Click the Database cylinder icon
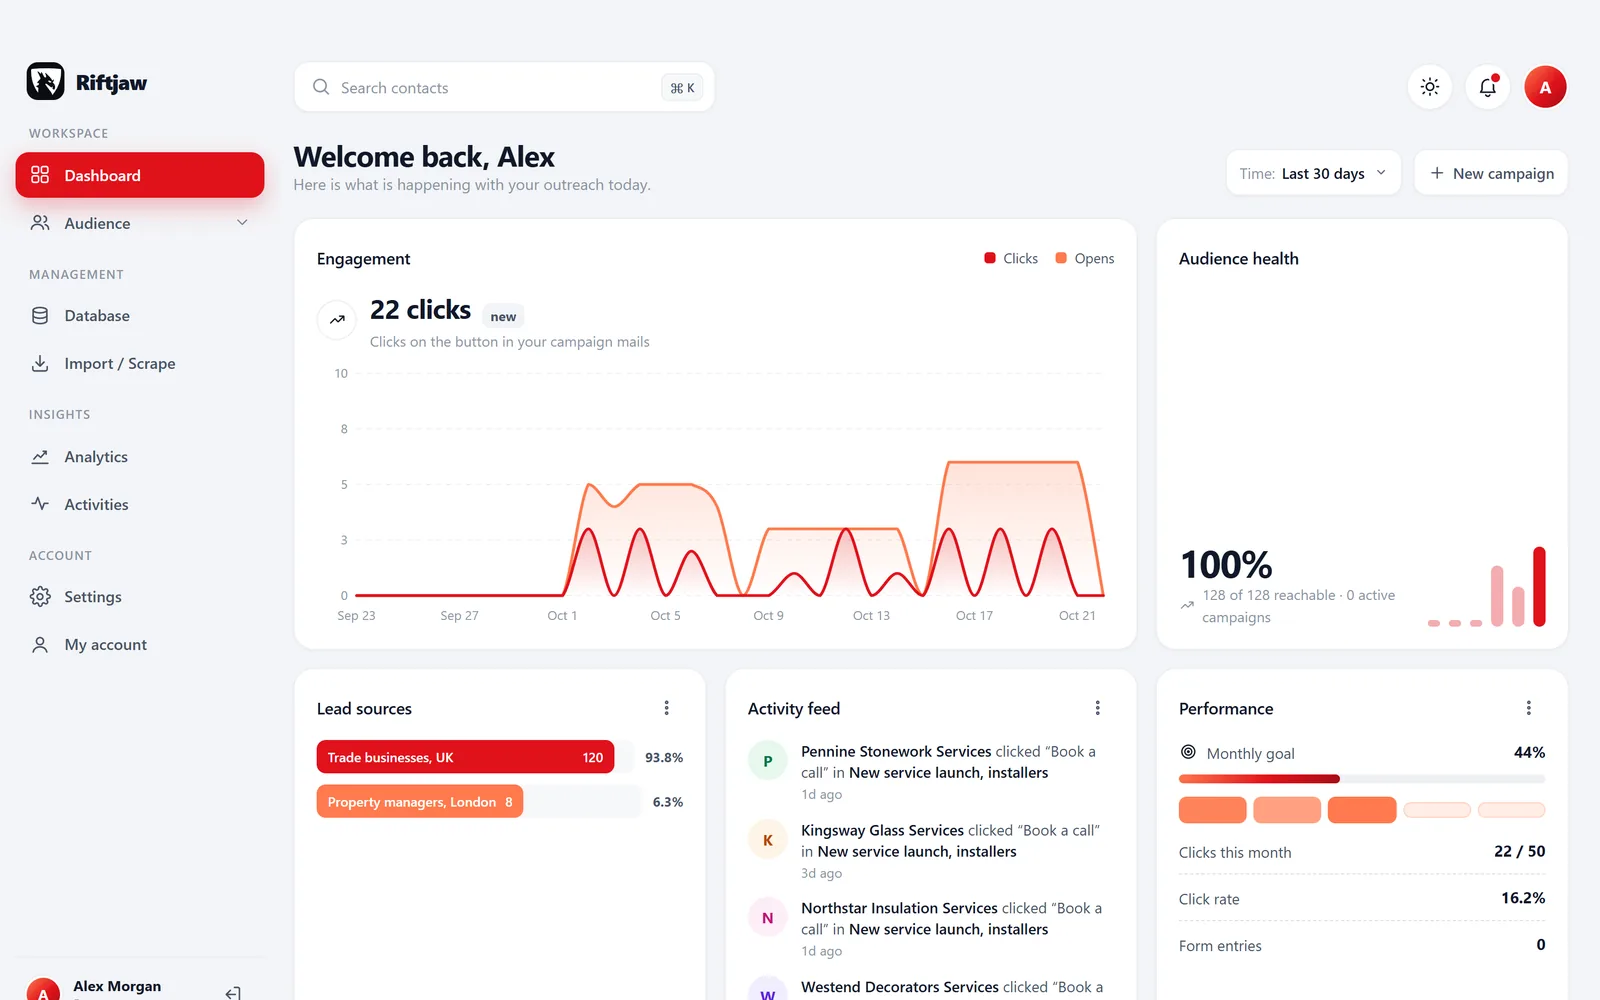The width and height of the screenshot is (1600, 1000). pos(40,316)
